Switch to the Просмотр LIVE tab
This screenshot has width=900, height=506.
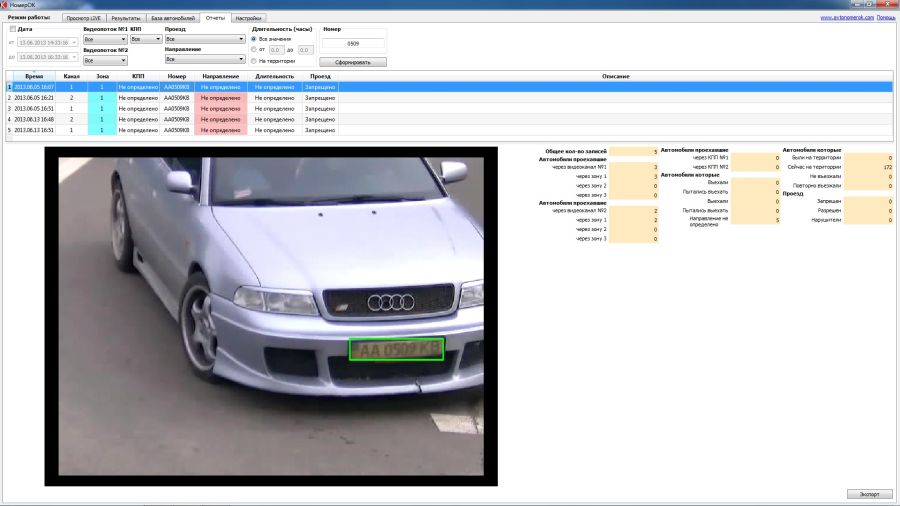83,18
